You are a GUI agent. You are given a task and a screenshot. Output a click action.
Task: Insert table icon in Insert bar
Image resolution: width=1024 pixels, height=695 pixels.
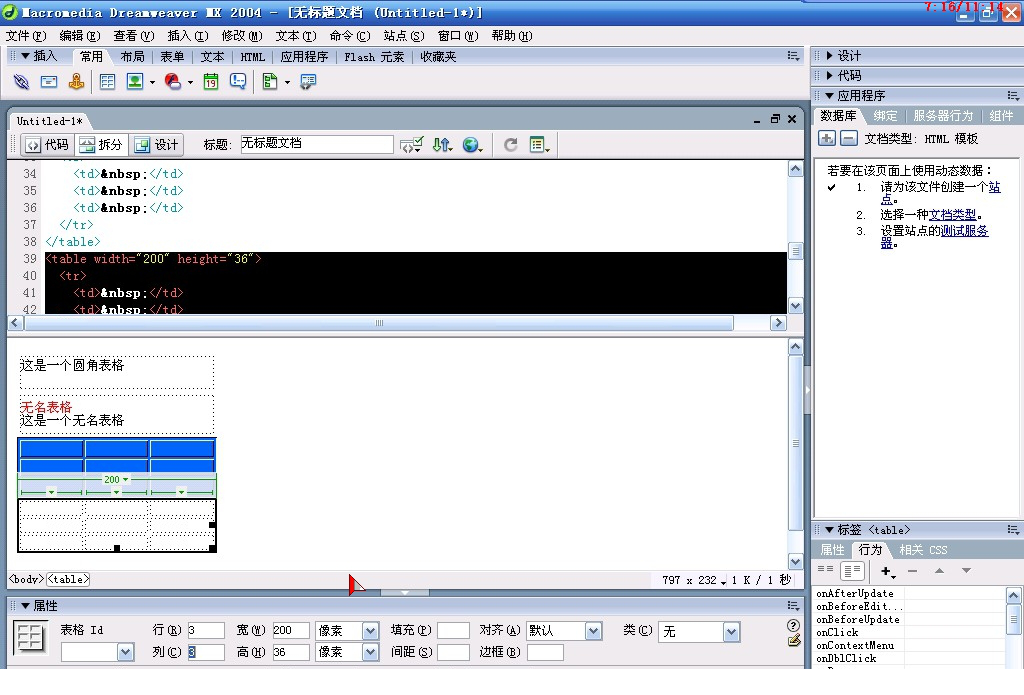pyautogui.click(x=107, y=82)
